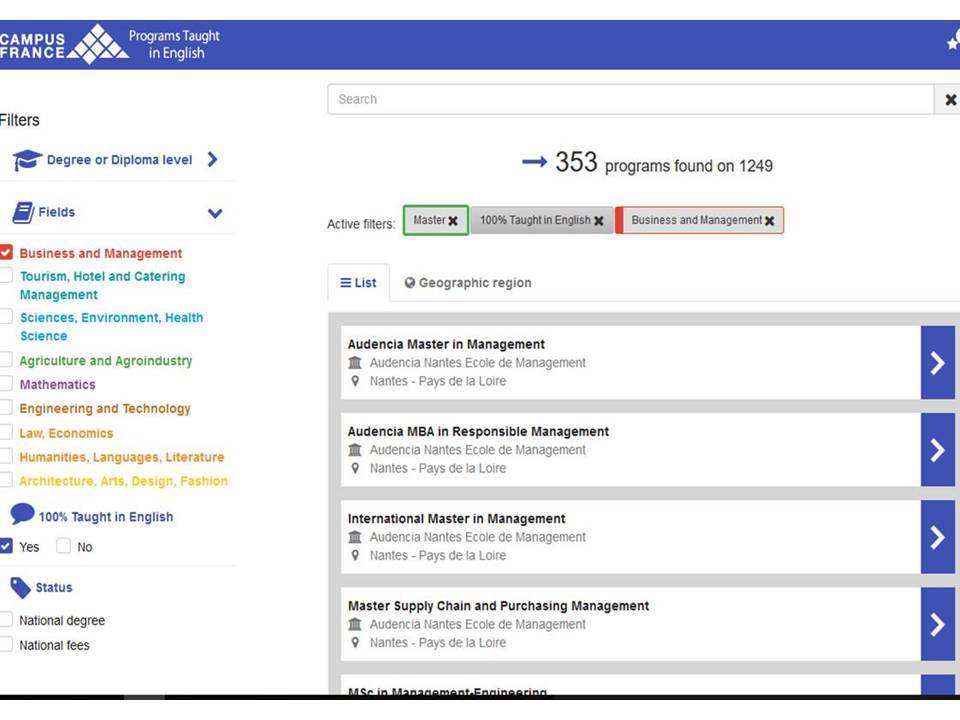
Task: Collapse the Fields section chevron
Action: point(215,213)
